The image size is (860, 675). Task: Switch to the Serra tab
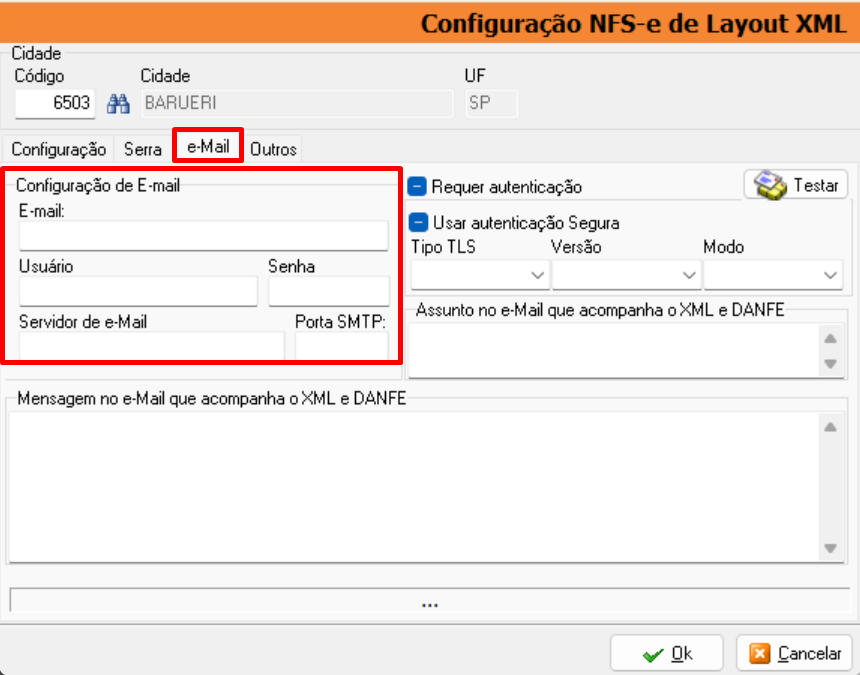tap(143, 149)
